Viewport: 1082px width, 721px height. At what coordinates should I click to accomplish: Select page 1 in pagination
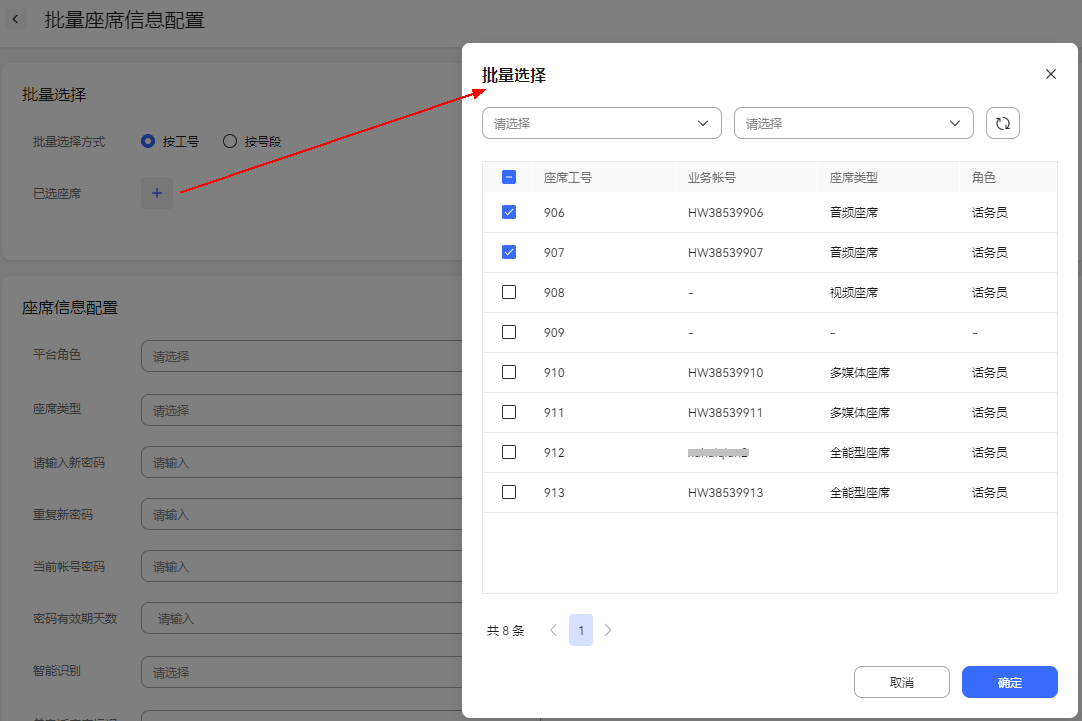pos(581,630)
